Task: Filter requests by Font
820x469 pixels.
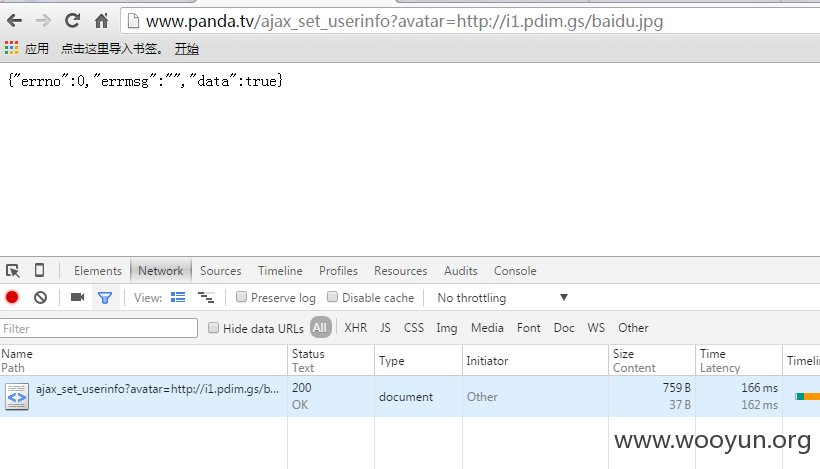Action: (529, 328)
